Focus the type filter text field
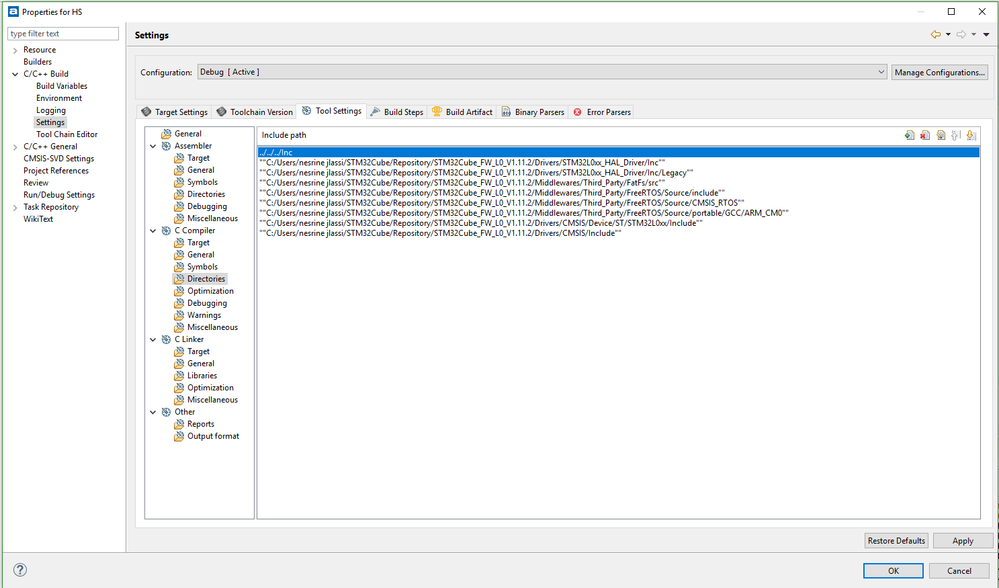The width and height of the screenshot is (999, 588). pos(63,33)
